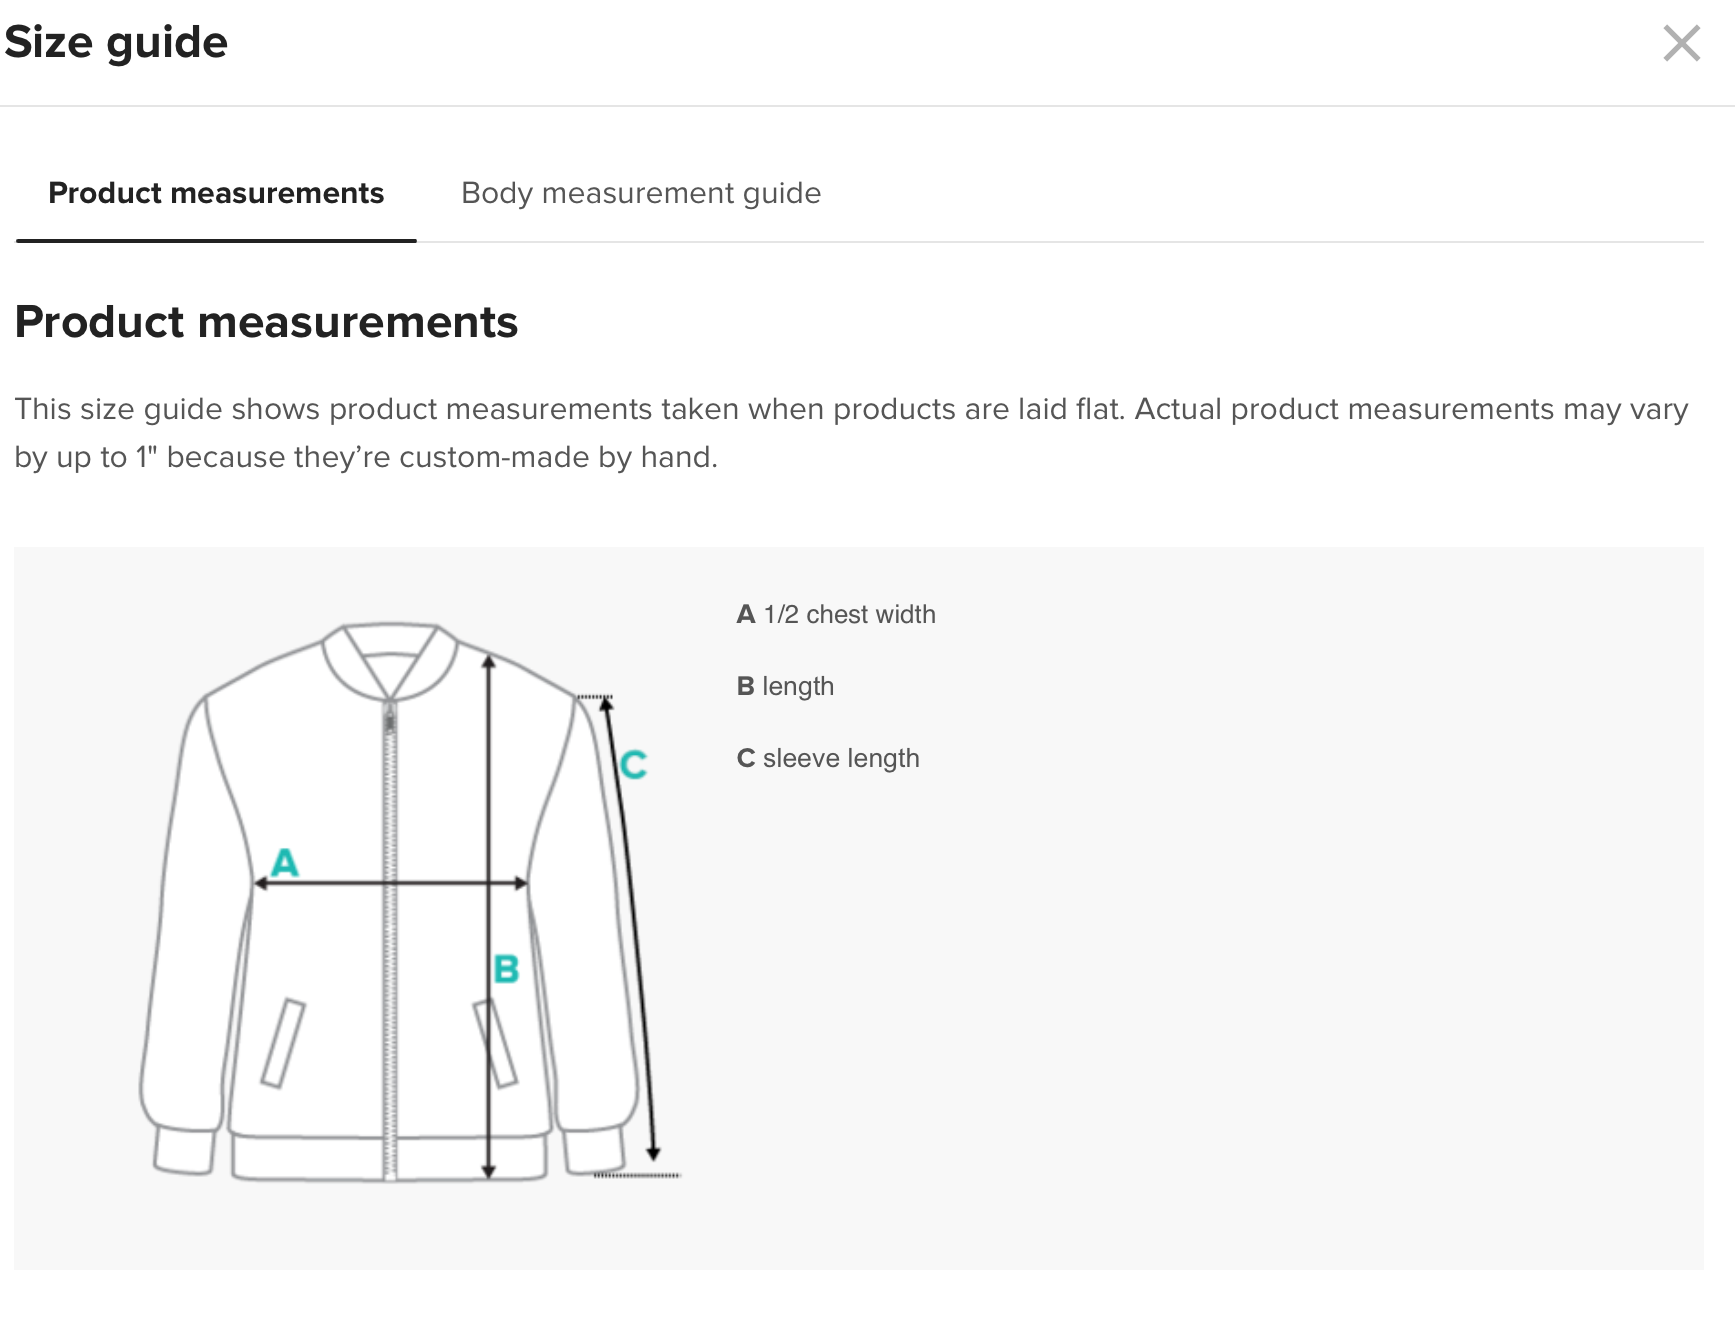Image resolution: width=1735 pixels, height=1327 pixels.
Task: Click the left sleeve cuff of jacket
Action: [x=185, y=1150]
